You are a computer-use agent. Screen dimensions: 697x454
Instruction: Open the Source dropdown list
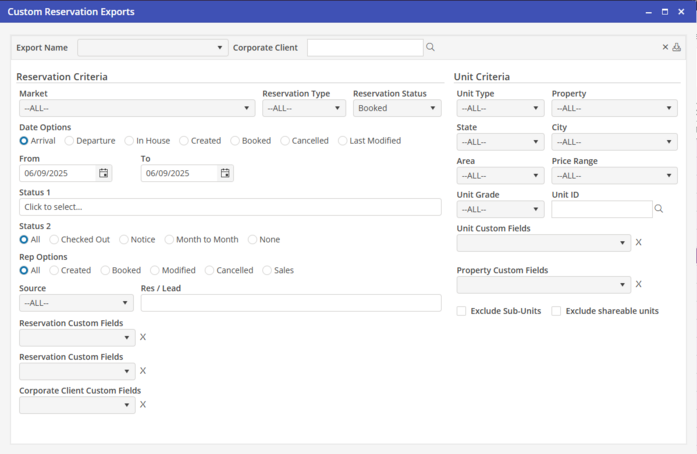pos(76,303)
